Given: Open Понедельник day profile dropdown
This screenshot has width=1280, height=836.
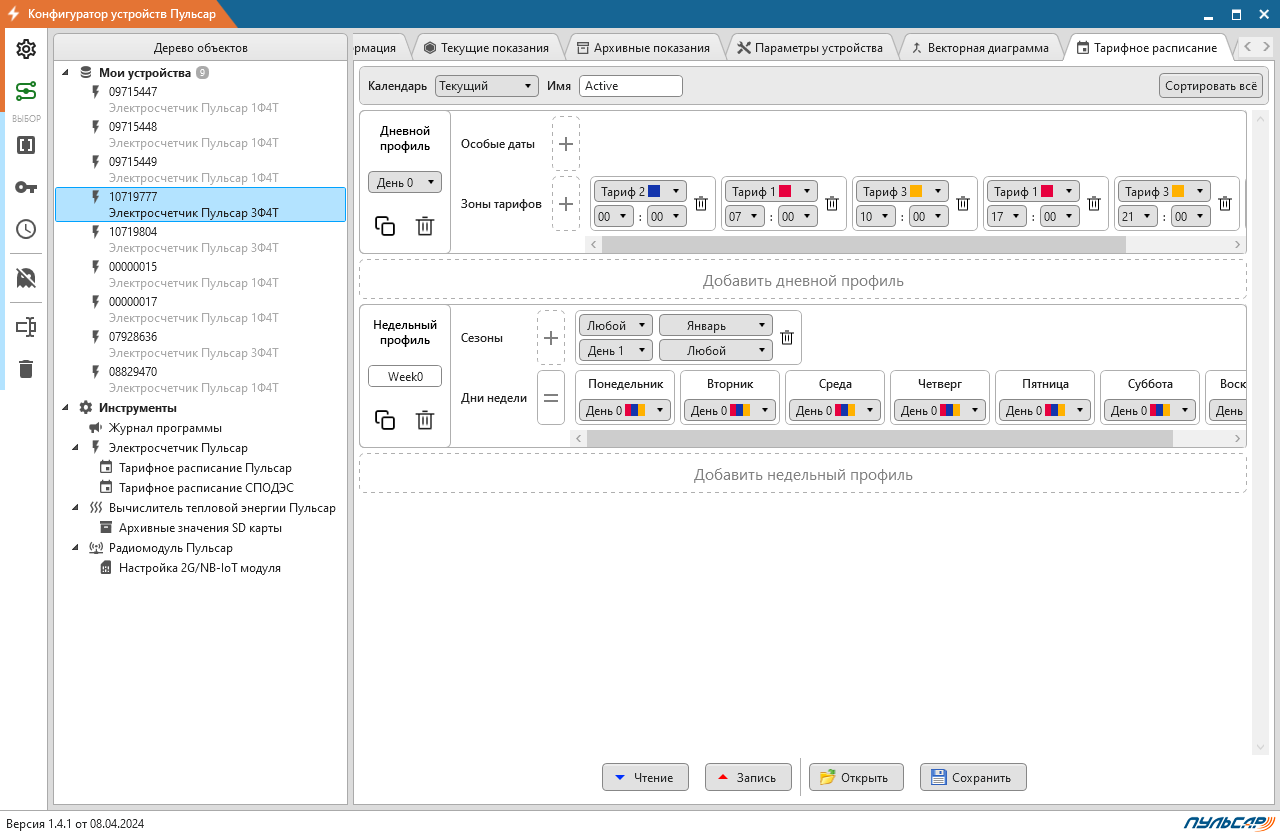Looking at the screenshot, I should click(x=625, y=410).
